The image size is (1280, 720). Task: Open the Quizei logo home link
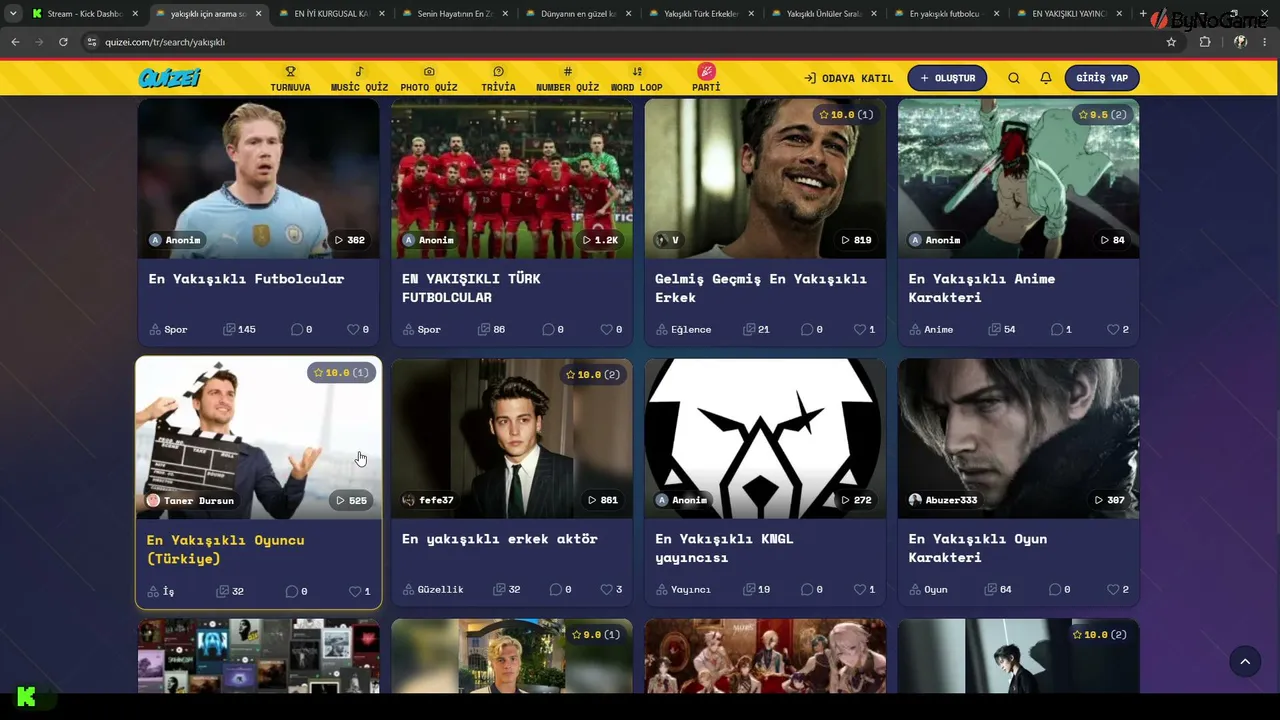tap(170, 78)
